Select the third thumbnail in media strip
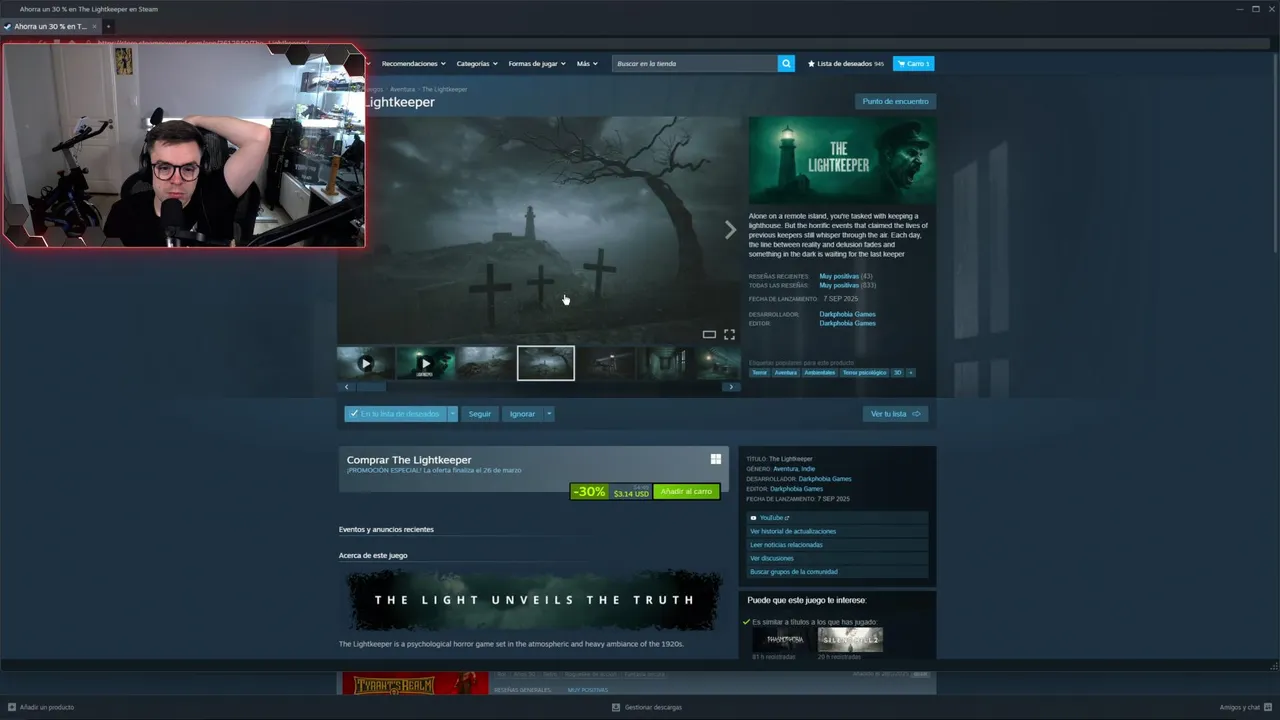Viewport: 1280px width, 720px height. (486, 363)
